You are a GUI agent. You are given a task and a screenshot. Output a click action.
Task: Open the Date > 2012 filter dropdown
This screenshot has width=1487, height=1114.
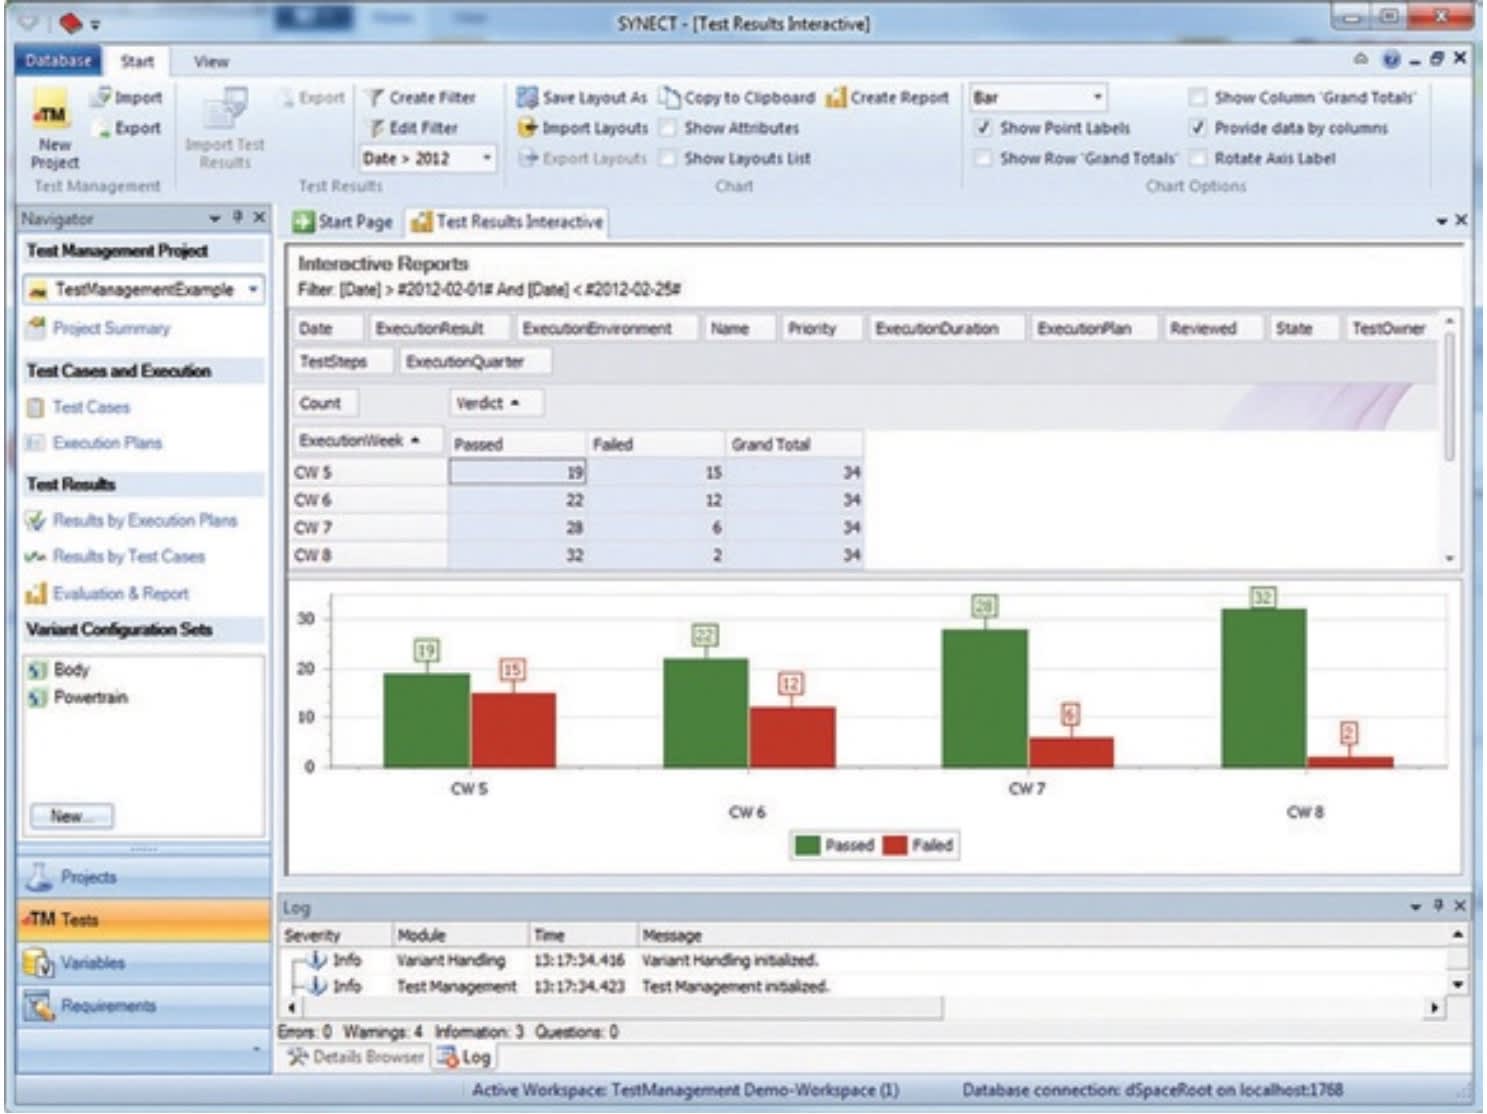point(487,158)
